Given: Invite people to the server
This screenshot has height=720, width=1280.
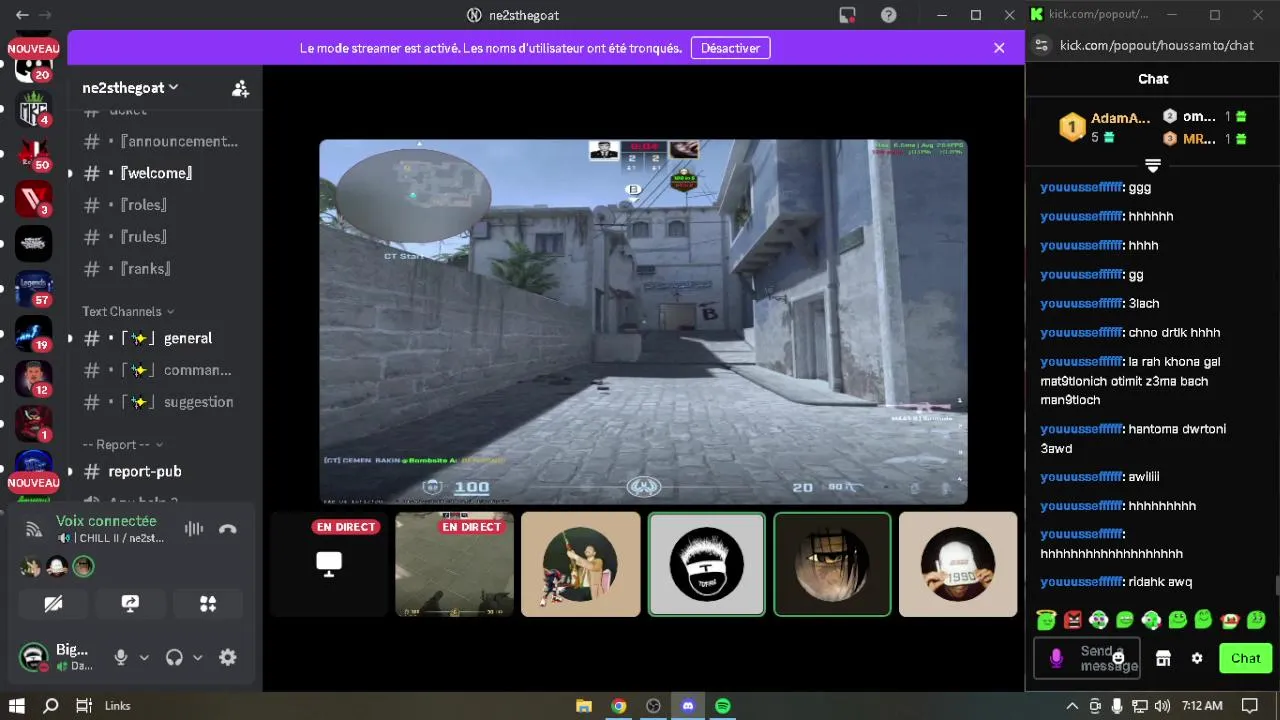Looking at the screenshot, I should click(240, 89).
